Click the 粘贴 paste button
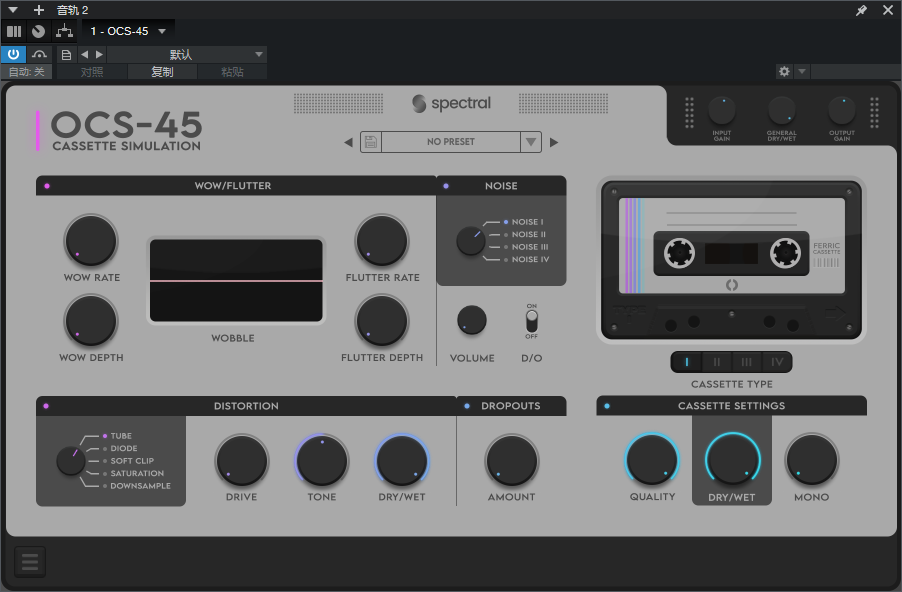 click(x=232, y=72)
